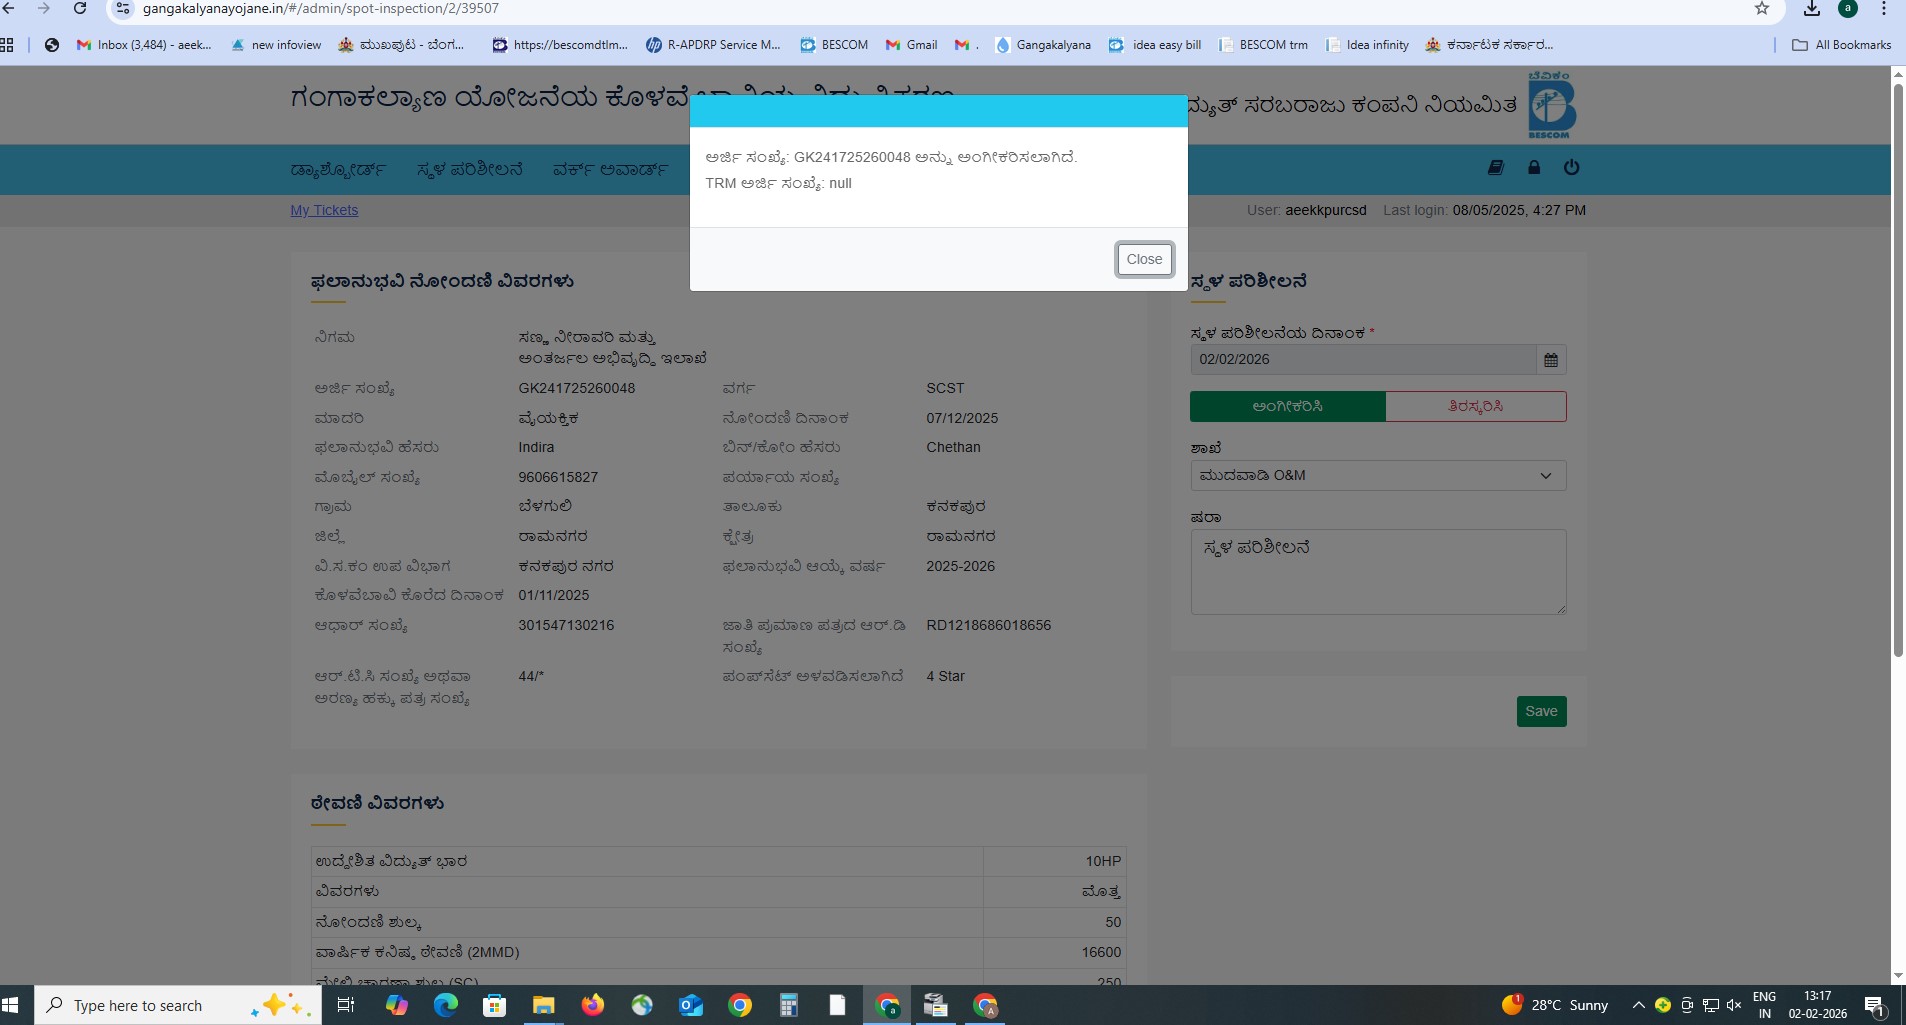Open the BESCOM trm bookmark

(x=1263, y=45)
